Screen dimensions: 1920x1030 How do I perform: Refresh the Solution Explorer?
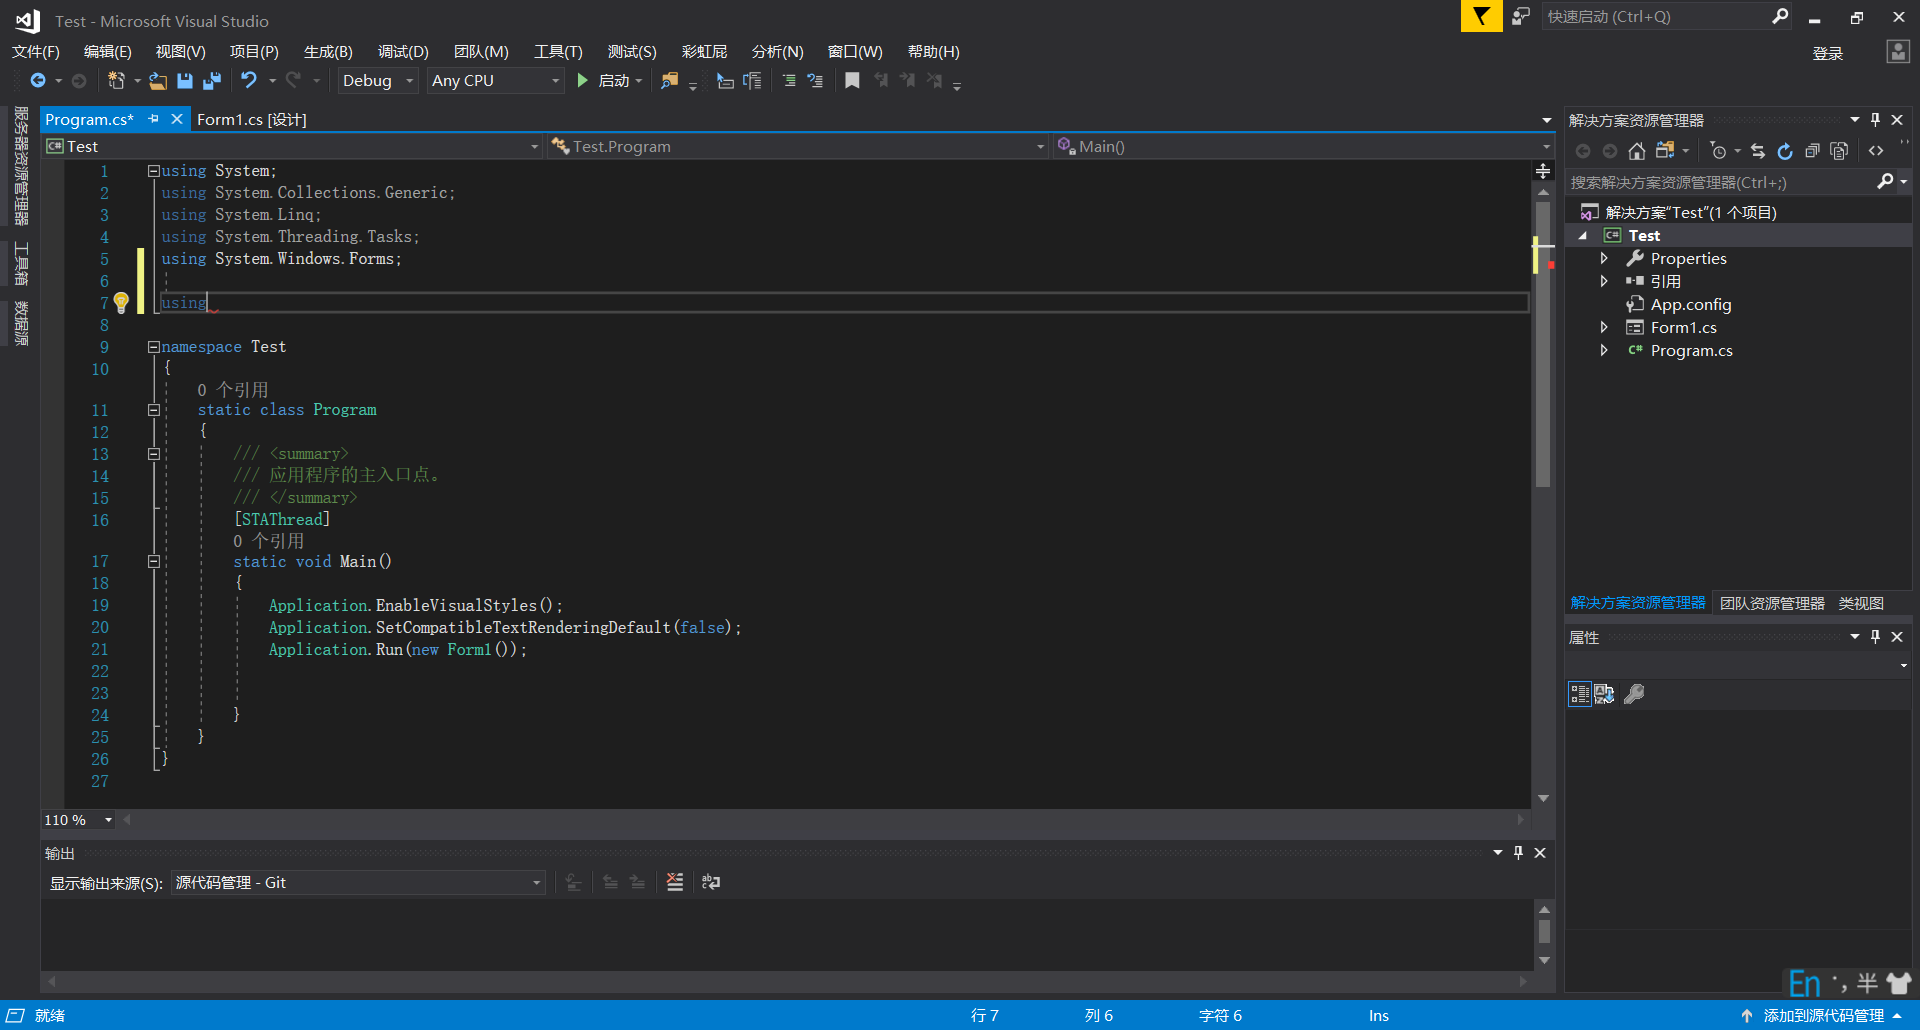pyautogui.click(x=1785, y=151)
